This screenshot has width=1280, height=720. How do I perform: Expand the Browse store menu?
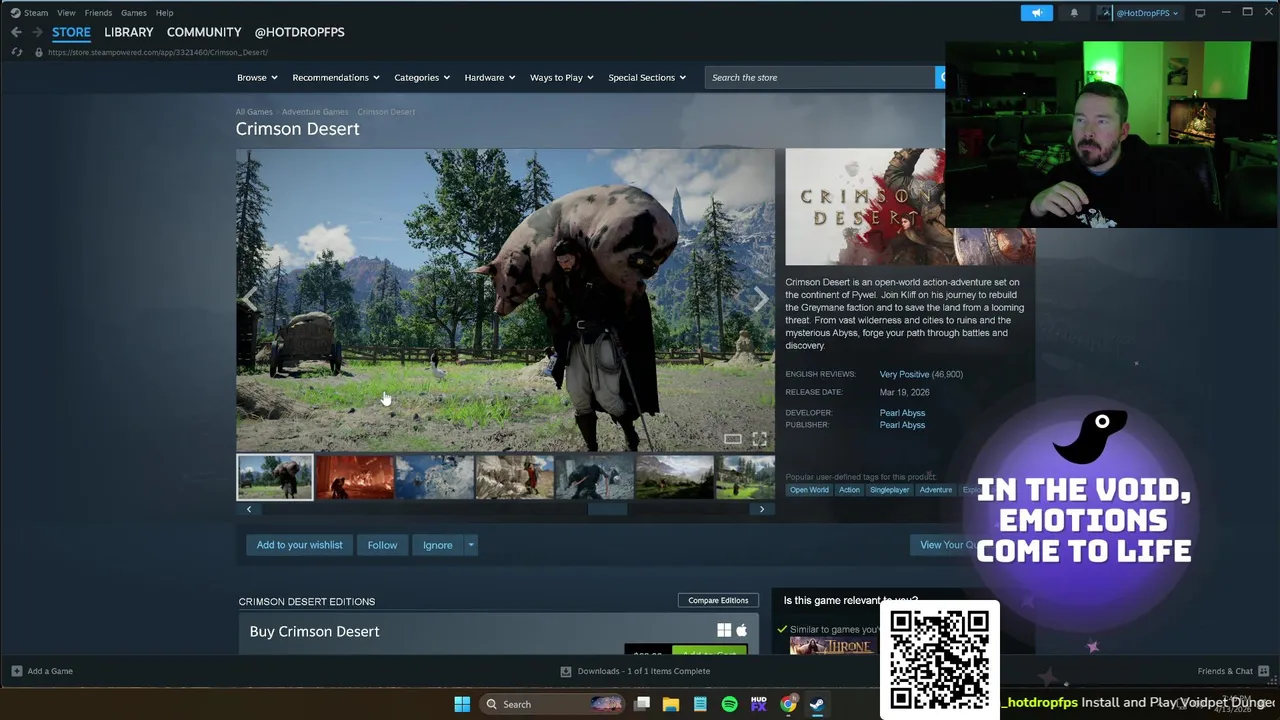pyautogui.click(x=257, y=77)
